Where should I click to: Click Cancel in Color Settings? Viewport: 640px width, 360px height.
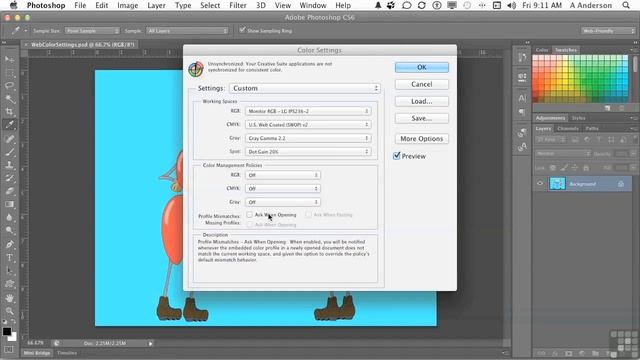(422, 84)
